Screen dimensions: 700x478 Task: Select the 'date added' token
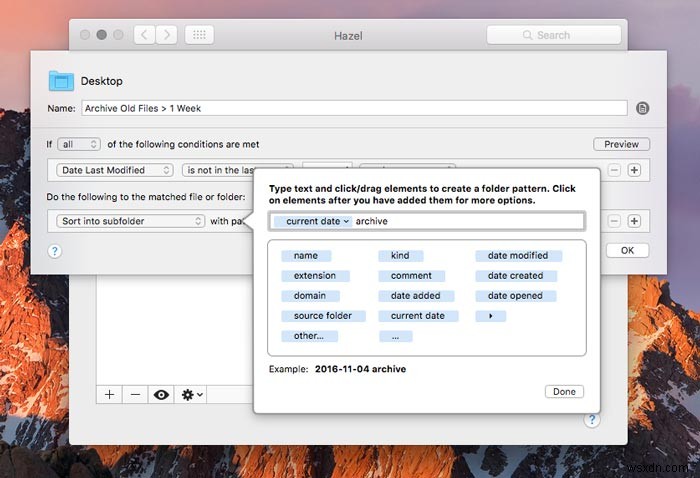click(416, 296)
